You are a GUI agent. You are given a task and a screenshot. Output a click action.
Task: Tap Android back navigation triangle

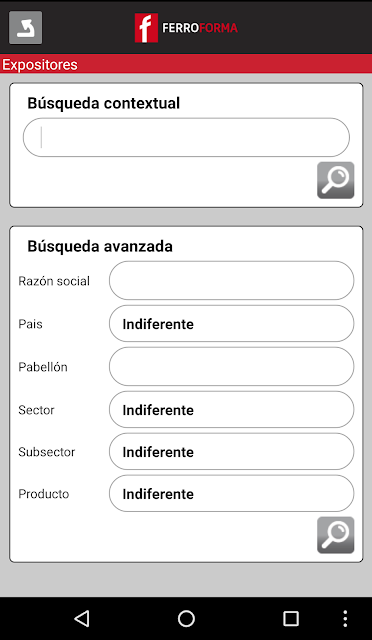(x=82, y=618)
